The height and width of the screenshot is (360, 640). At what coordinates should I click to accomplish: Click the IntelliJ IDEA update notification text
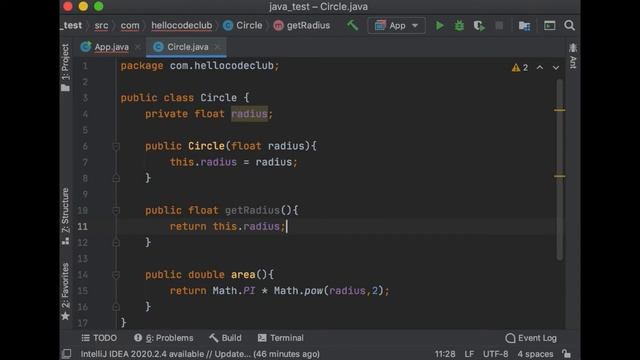tap(200, 354)
